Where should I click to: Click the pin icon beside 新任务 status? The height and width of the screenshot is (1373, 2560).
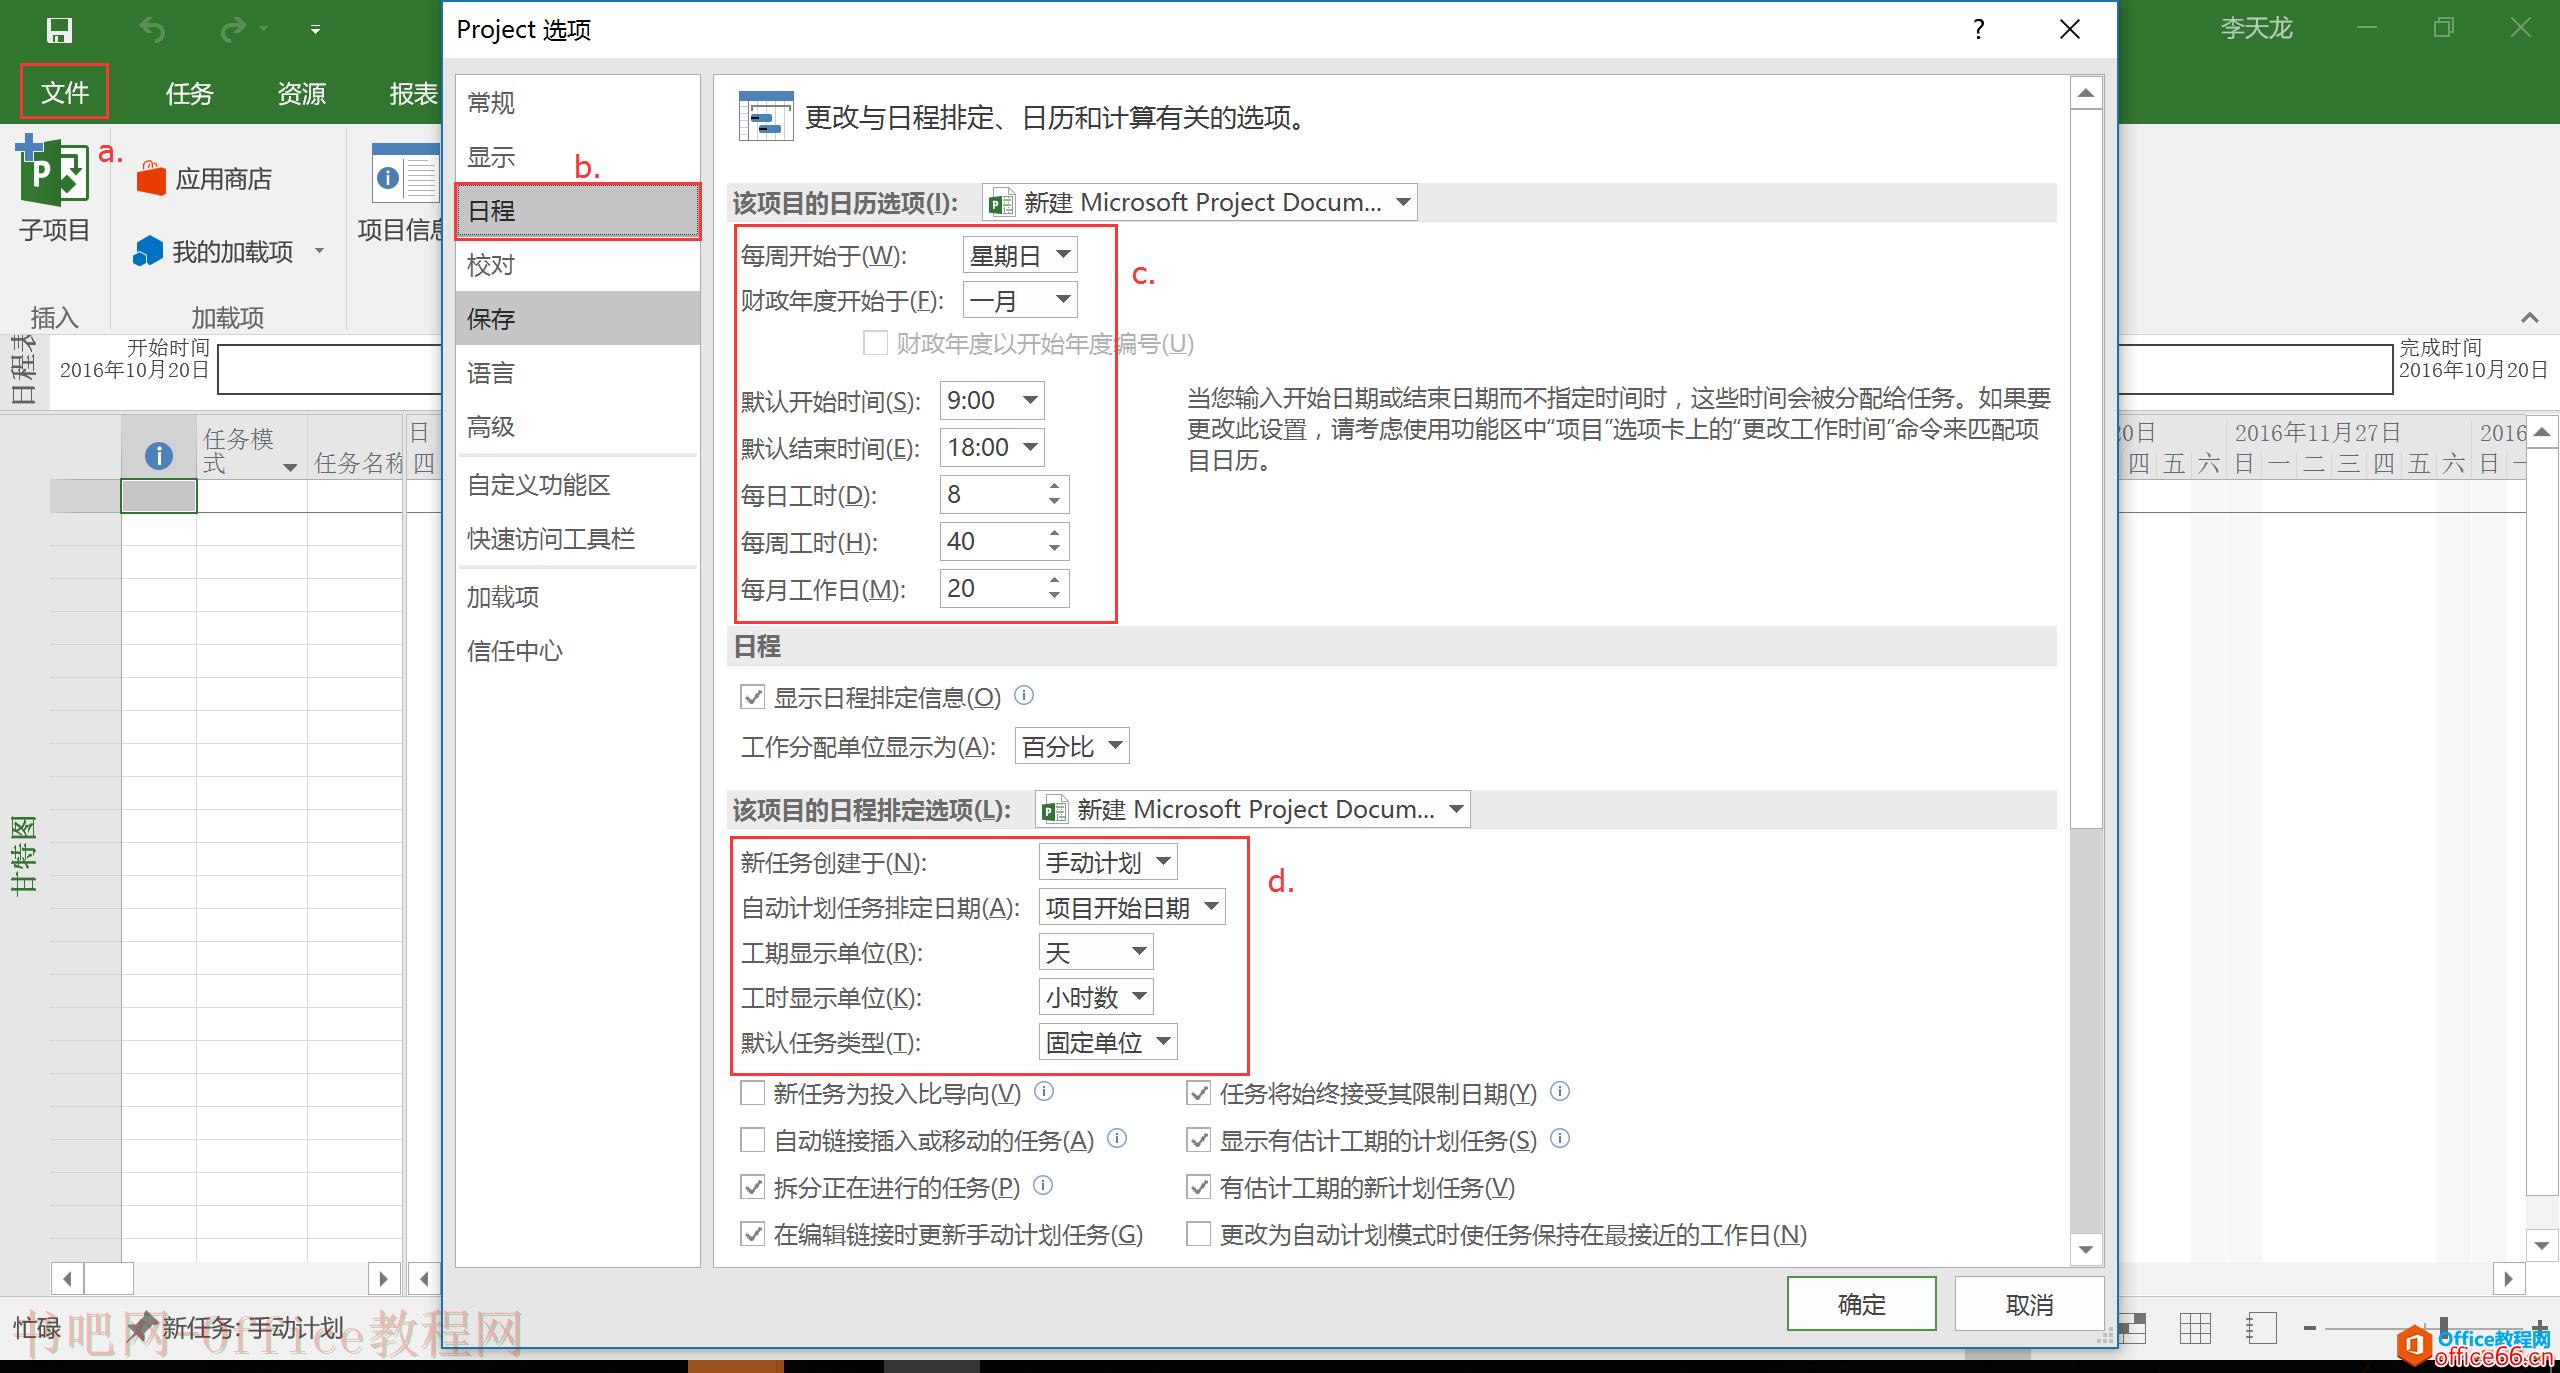141,1328
